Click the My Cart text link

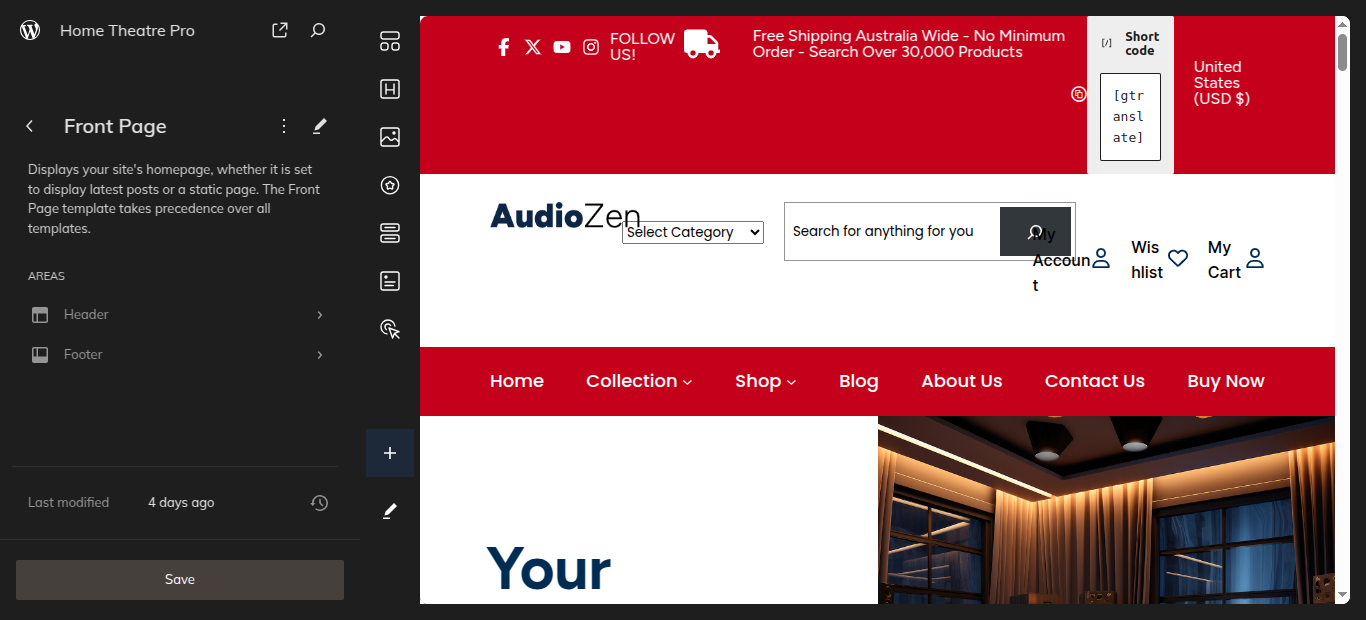pyautogui.click(x=1224, y=260)
